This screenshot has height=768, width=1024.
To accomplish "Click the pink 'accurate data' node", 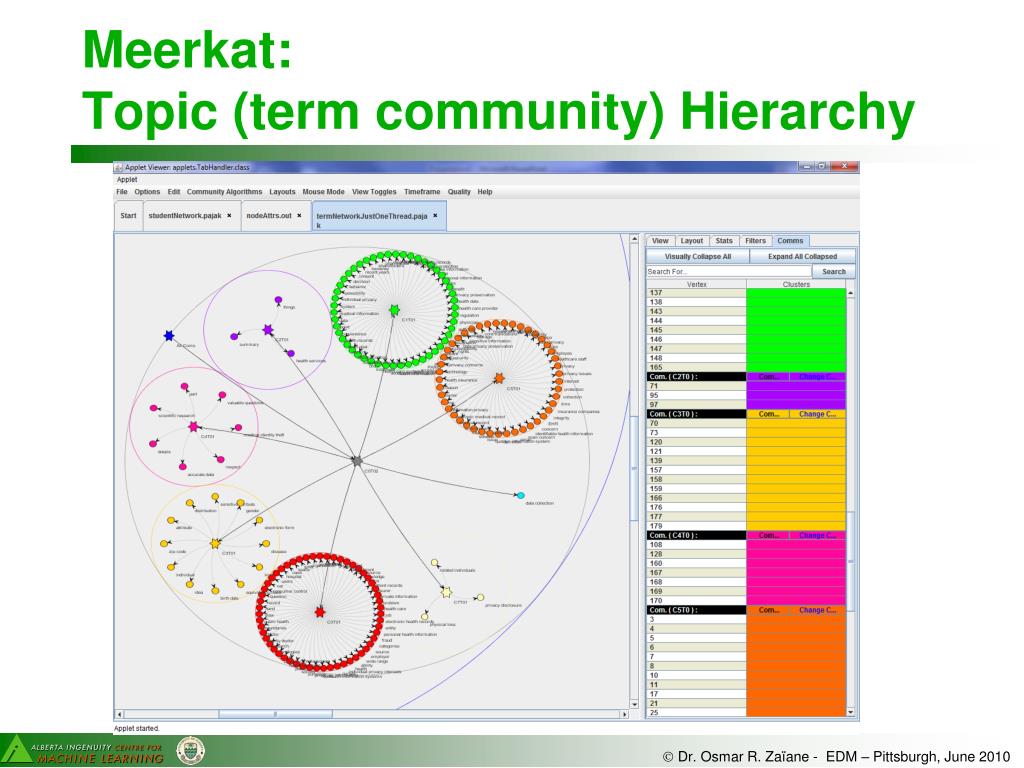I will point(183,466).
